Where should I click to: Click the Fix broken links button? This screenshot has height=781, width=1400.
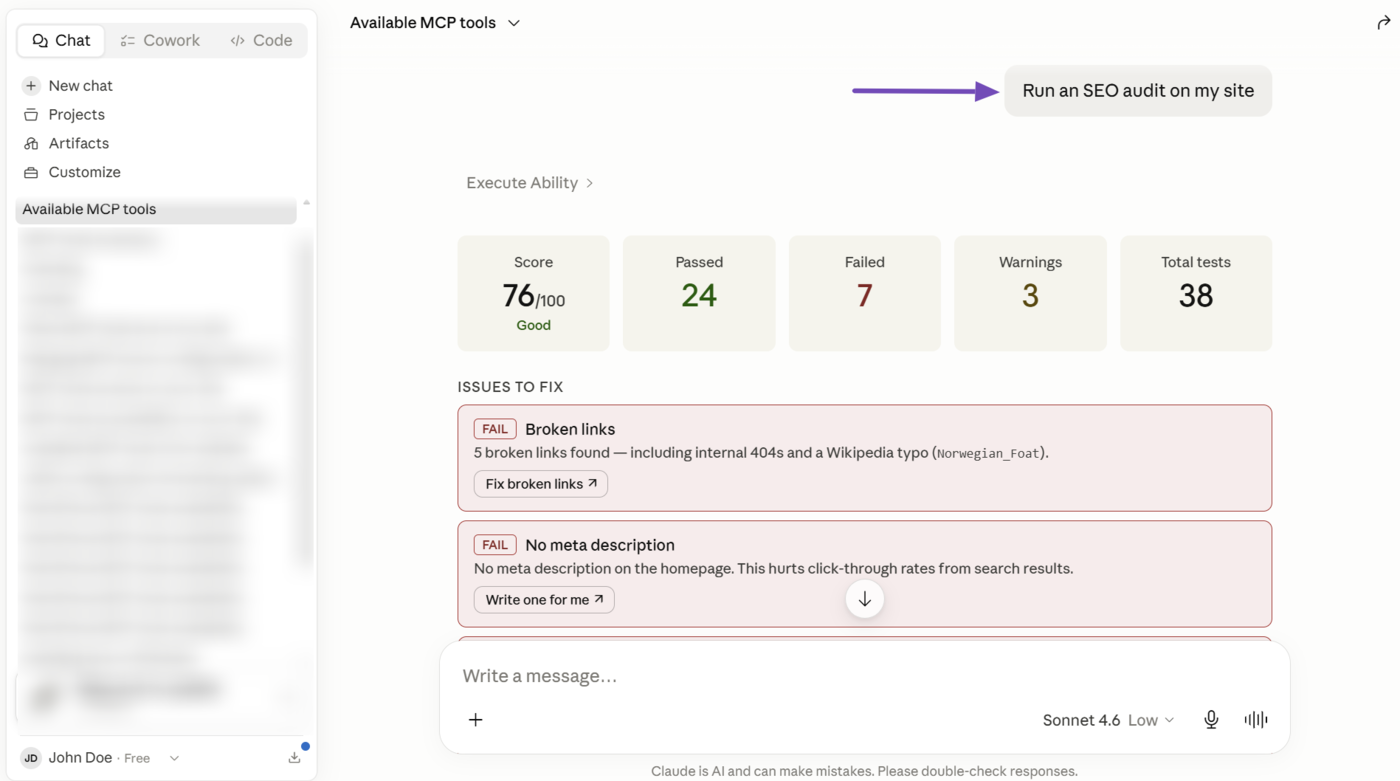coord(541,484)
